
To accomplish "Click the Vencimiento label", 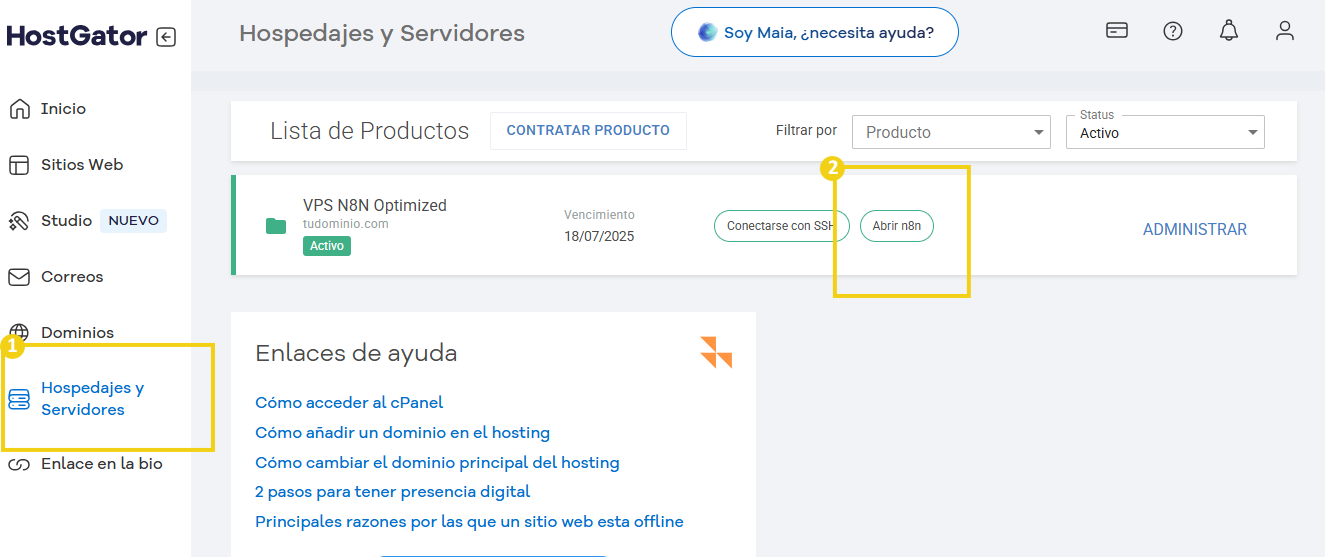I will pyautogui.click(x=599, y=215).
